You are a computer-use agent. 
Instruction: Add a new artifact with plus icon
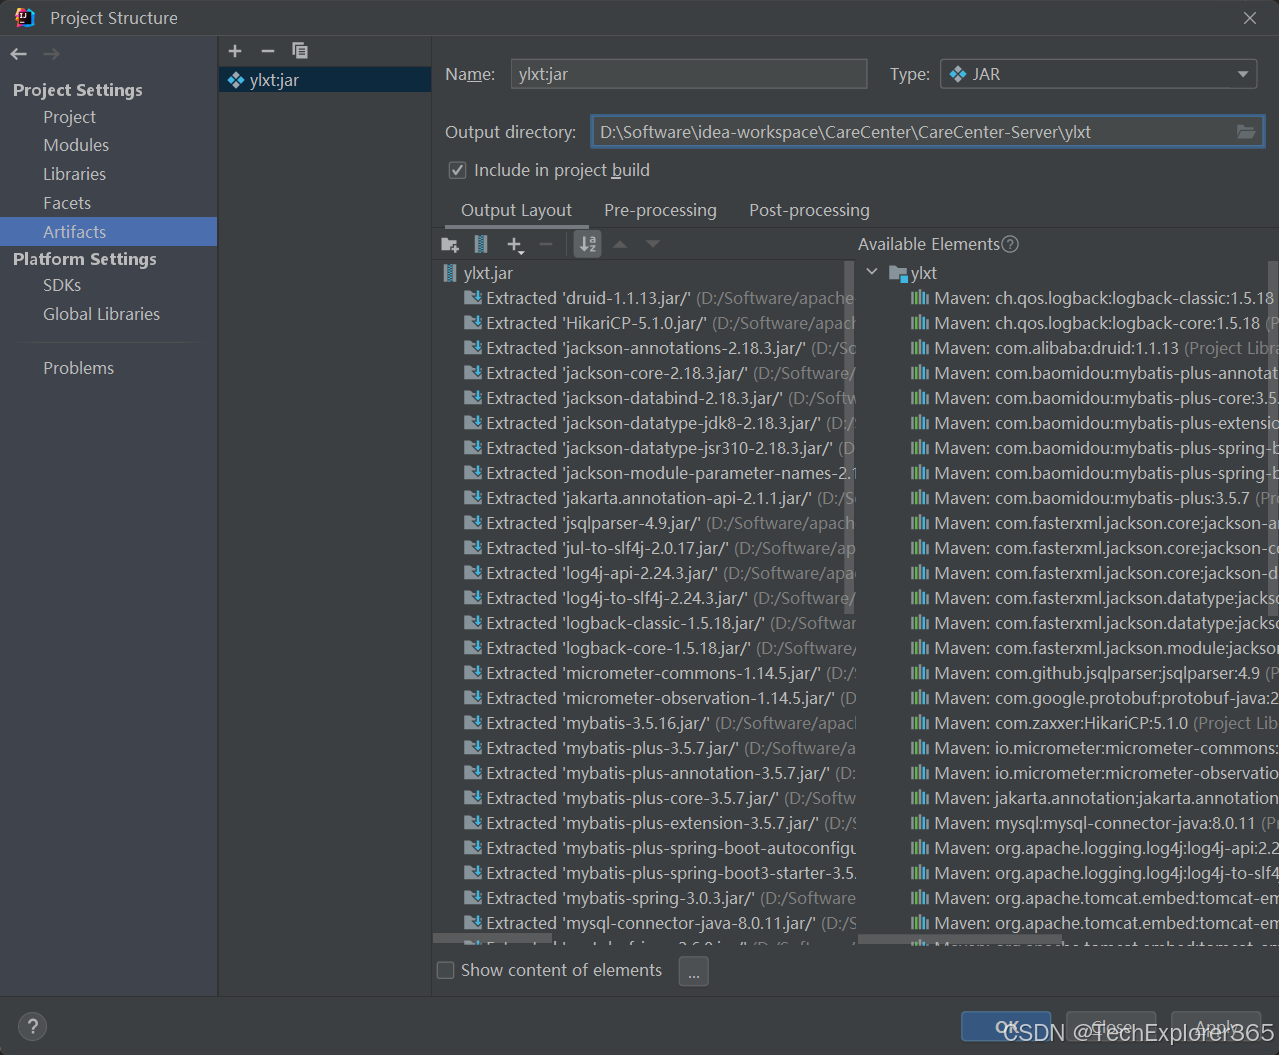tap(235, 51)
